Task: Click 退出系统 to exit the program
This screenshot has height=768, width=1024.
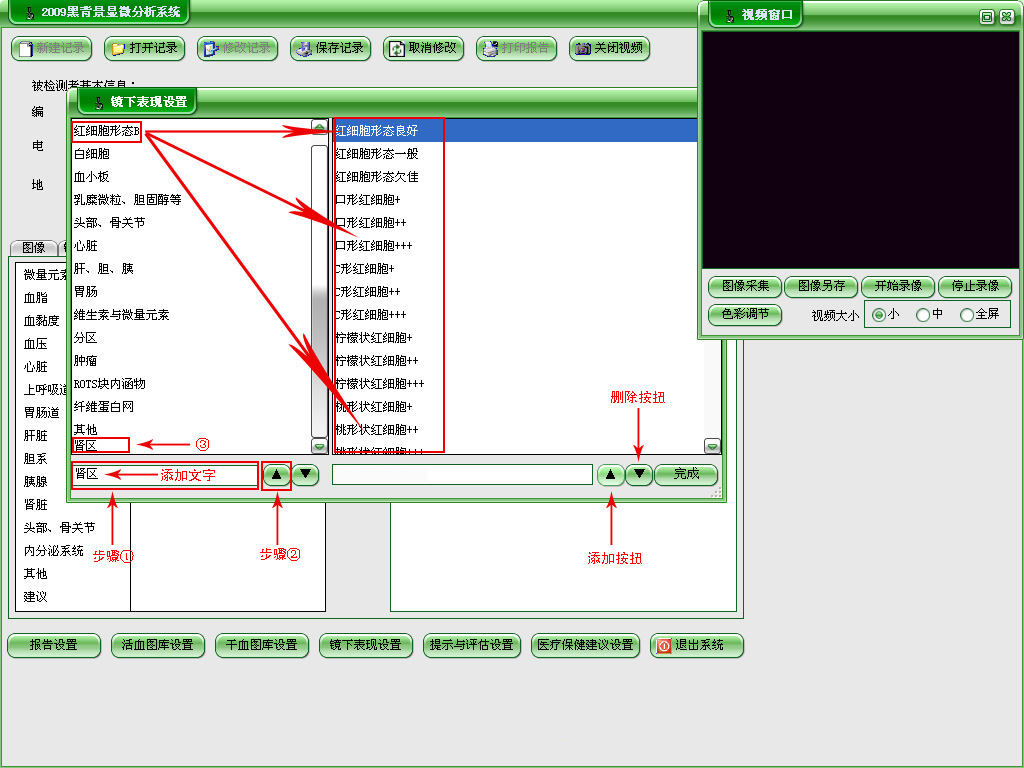Action: click(x=696, y=645)
